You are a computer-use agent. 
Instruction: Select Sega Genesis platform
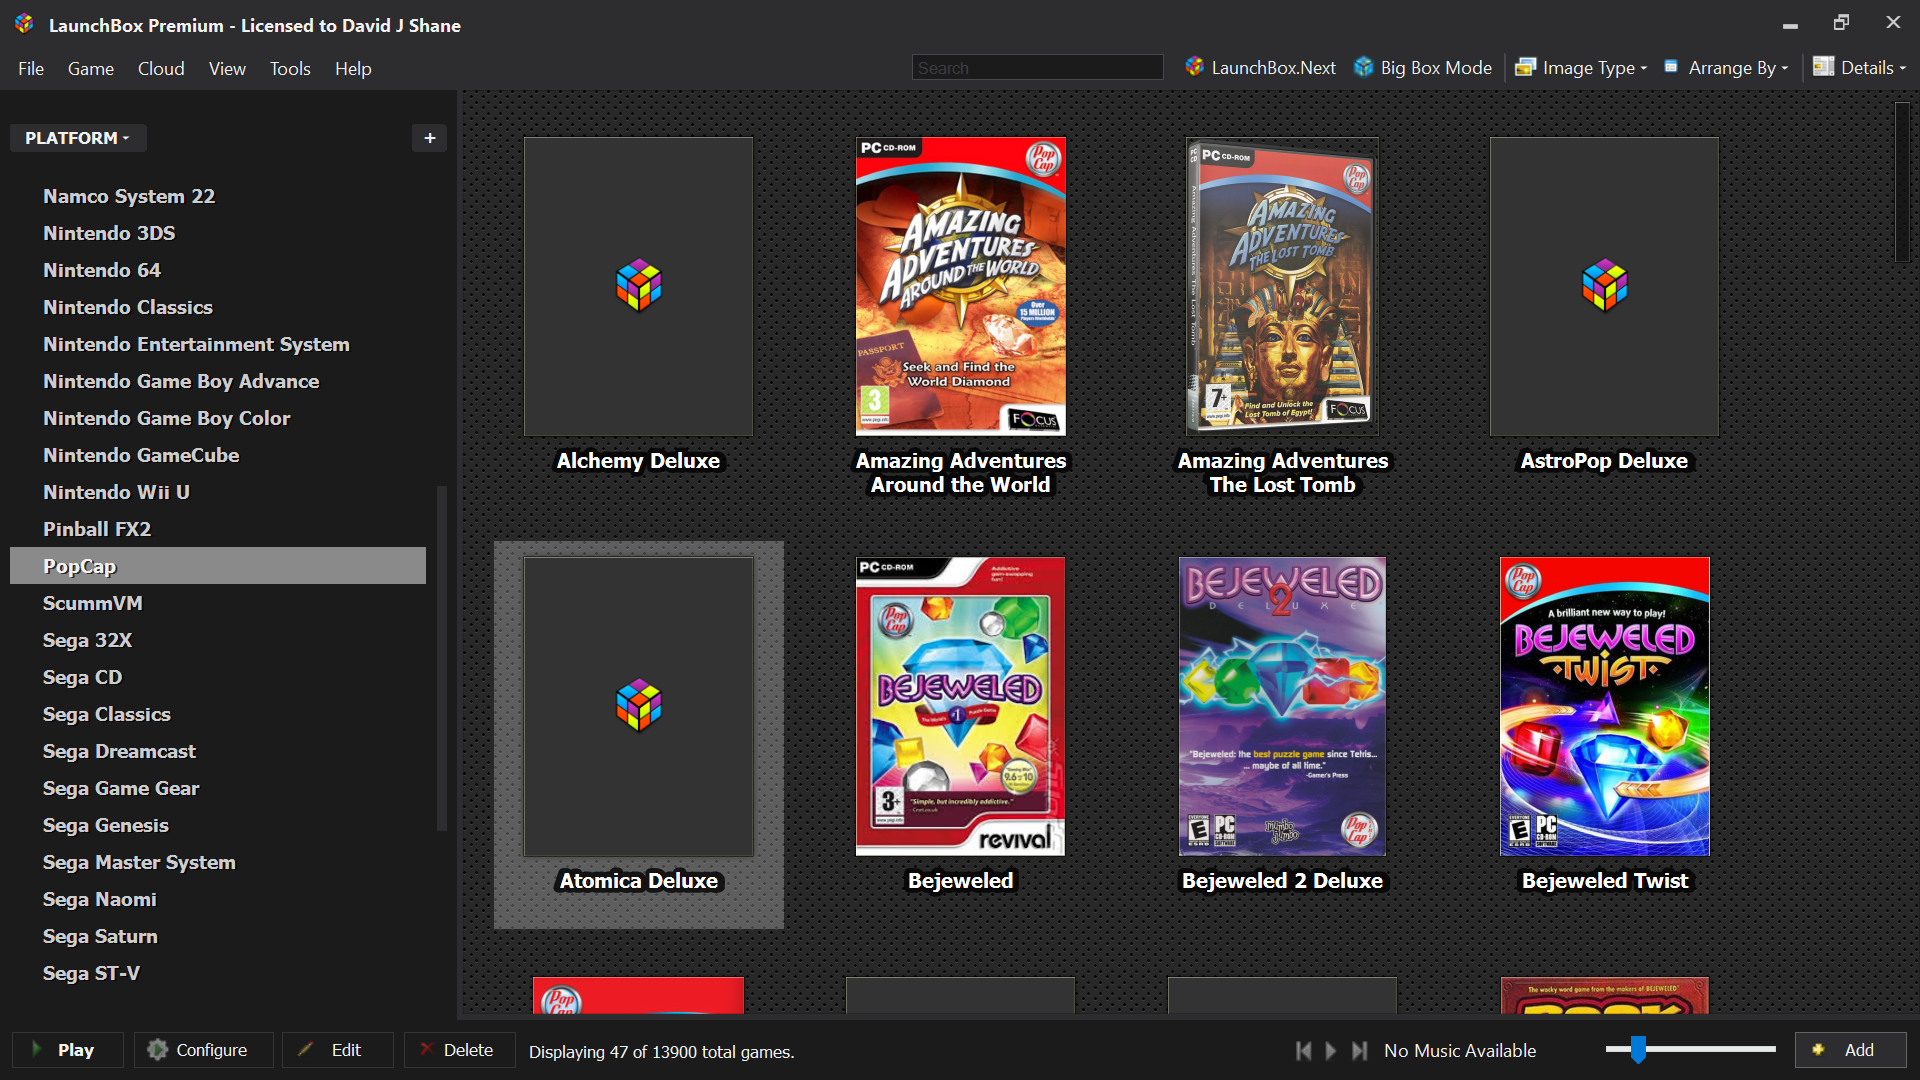click(106, 825)
